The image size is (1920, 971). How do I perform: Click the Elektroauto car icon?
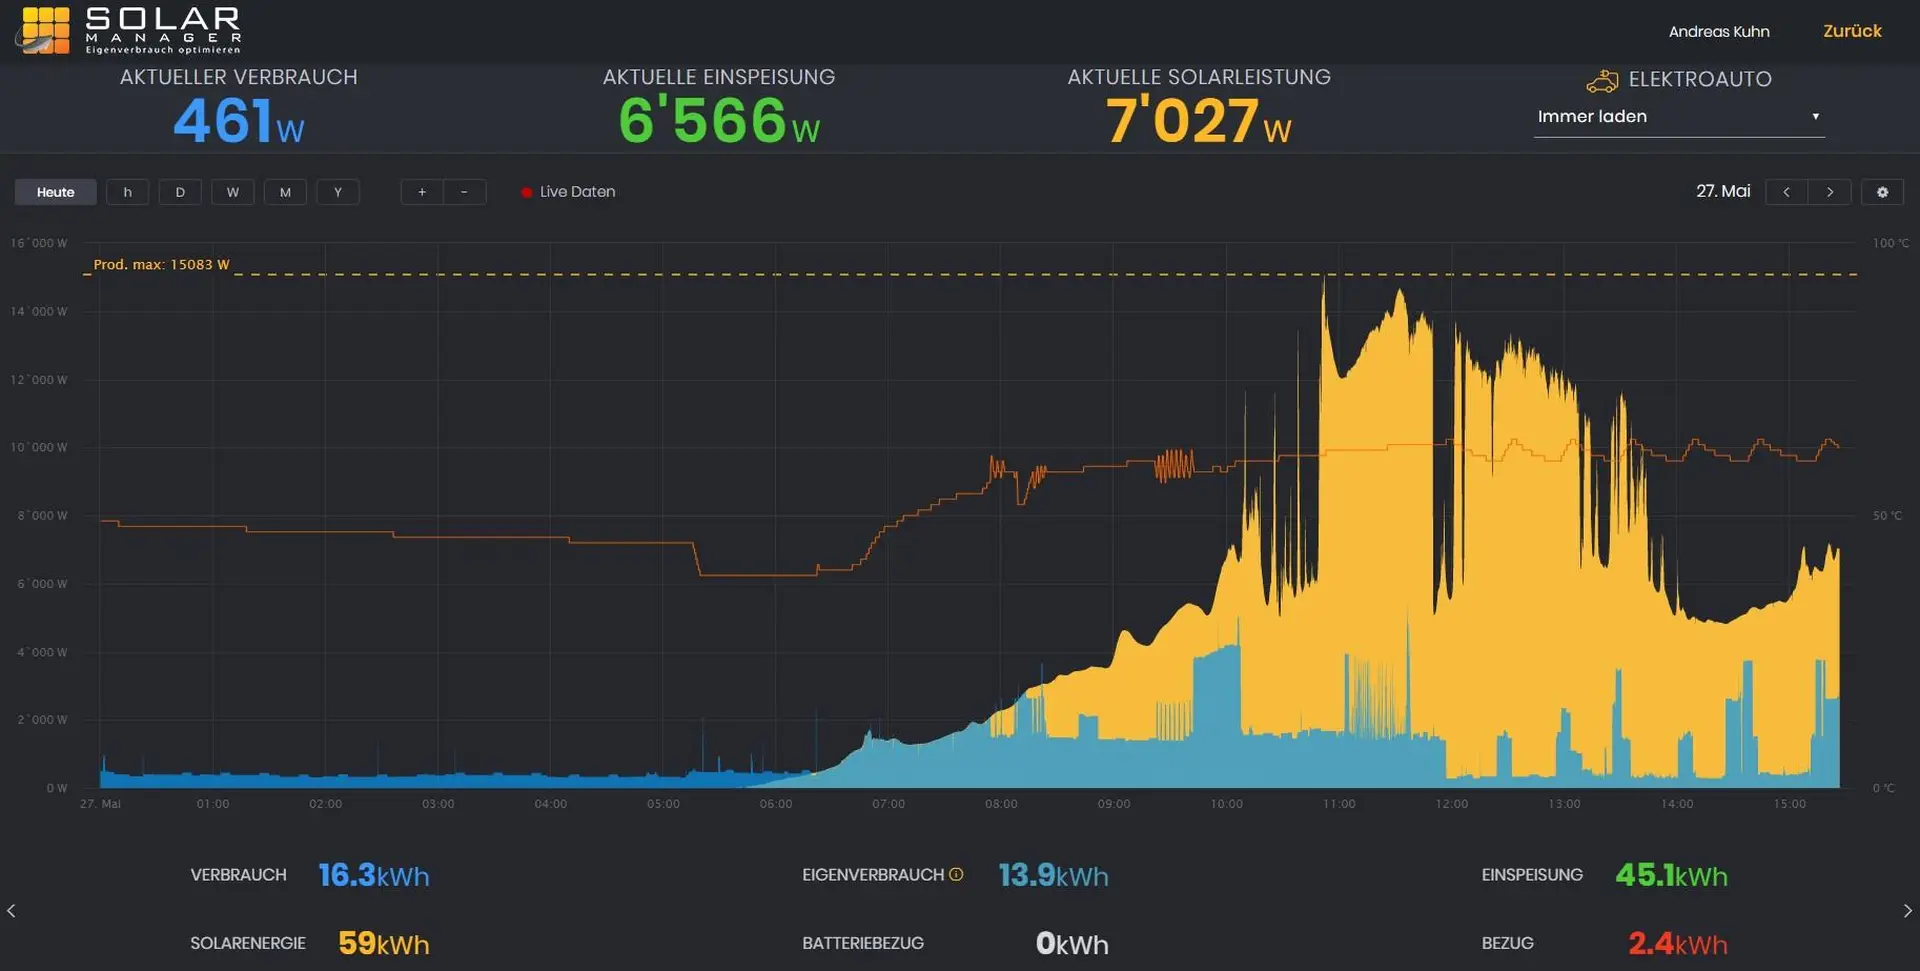[1602, 80]
